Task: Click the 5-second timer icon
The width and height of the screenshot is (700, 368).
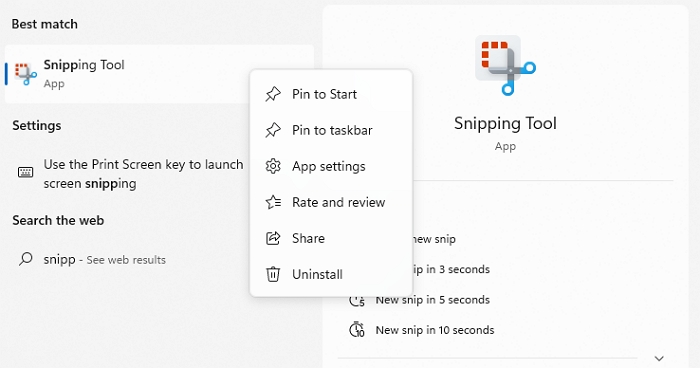Action: click(x=356, y=300)
